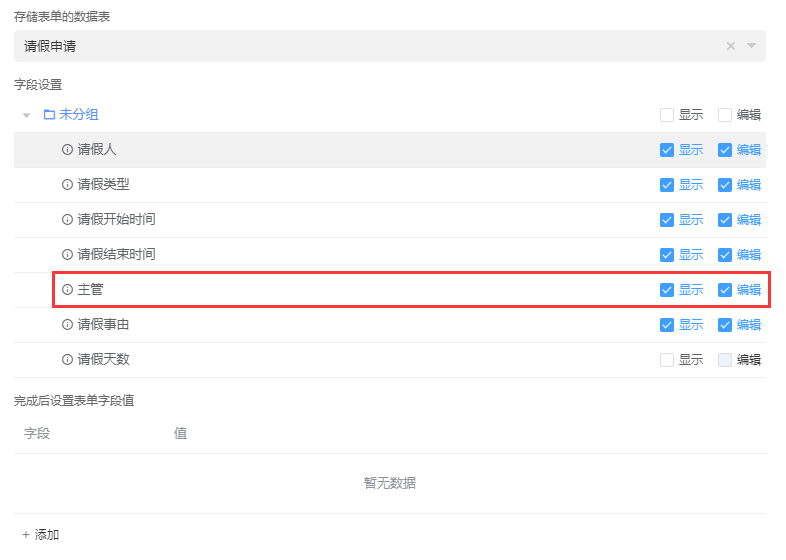Viewport: 786px width, 560px height.
Task: Check group-level 编辑 checkbox for 未分组
Action: tap(725, 115)
